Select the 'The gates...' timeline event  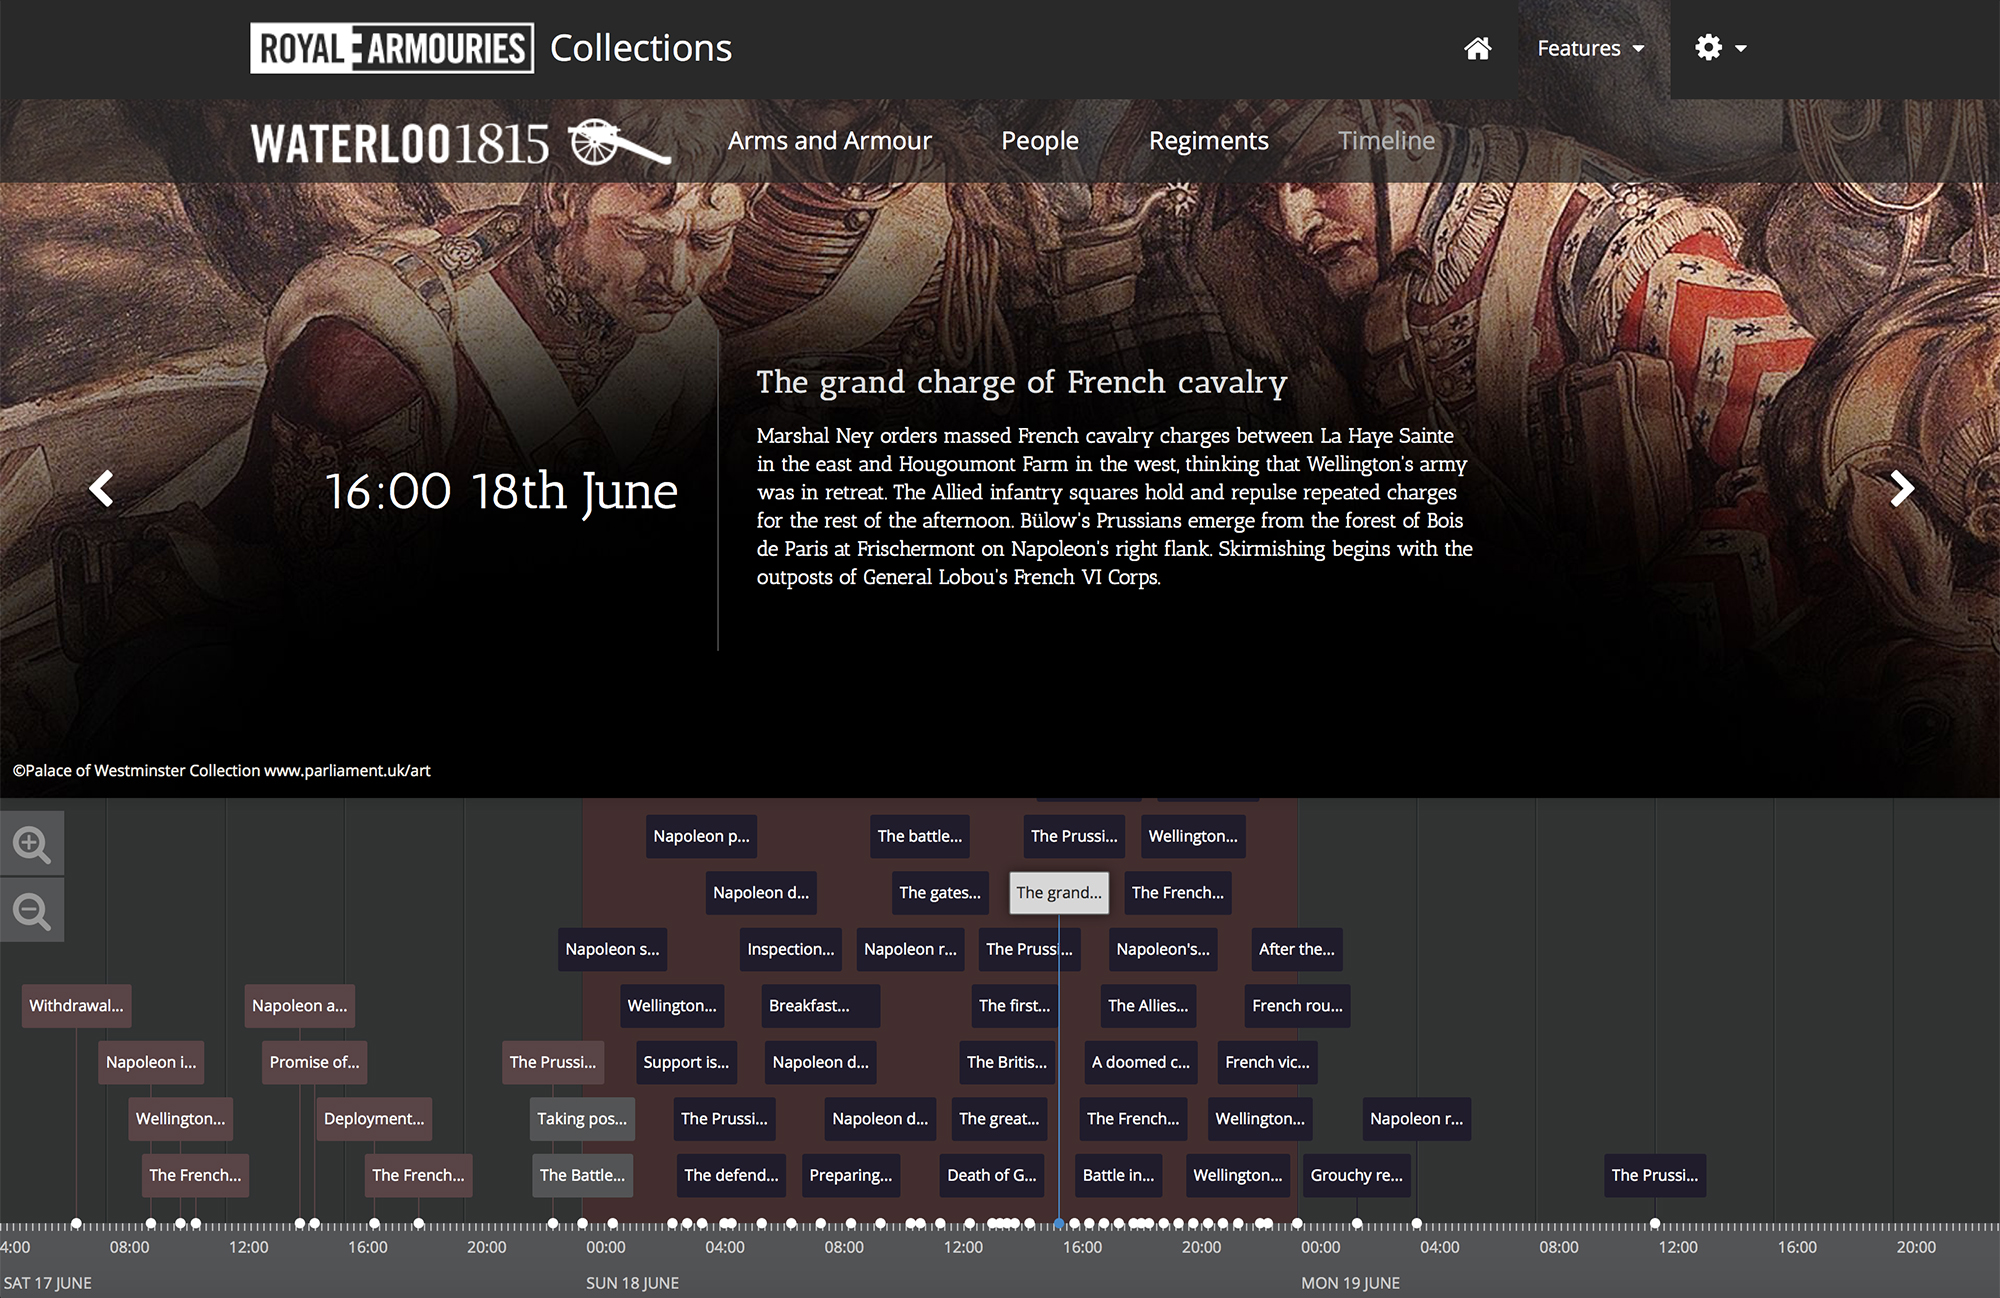point(940,893)
